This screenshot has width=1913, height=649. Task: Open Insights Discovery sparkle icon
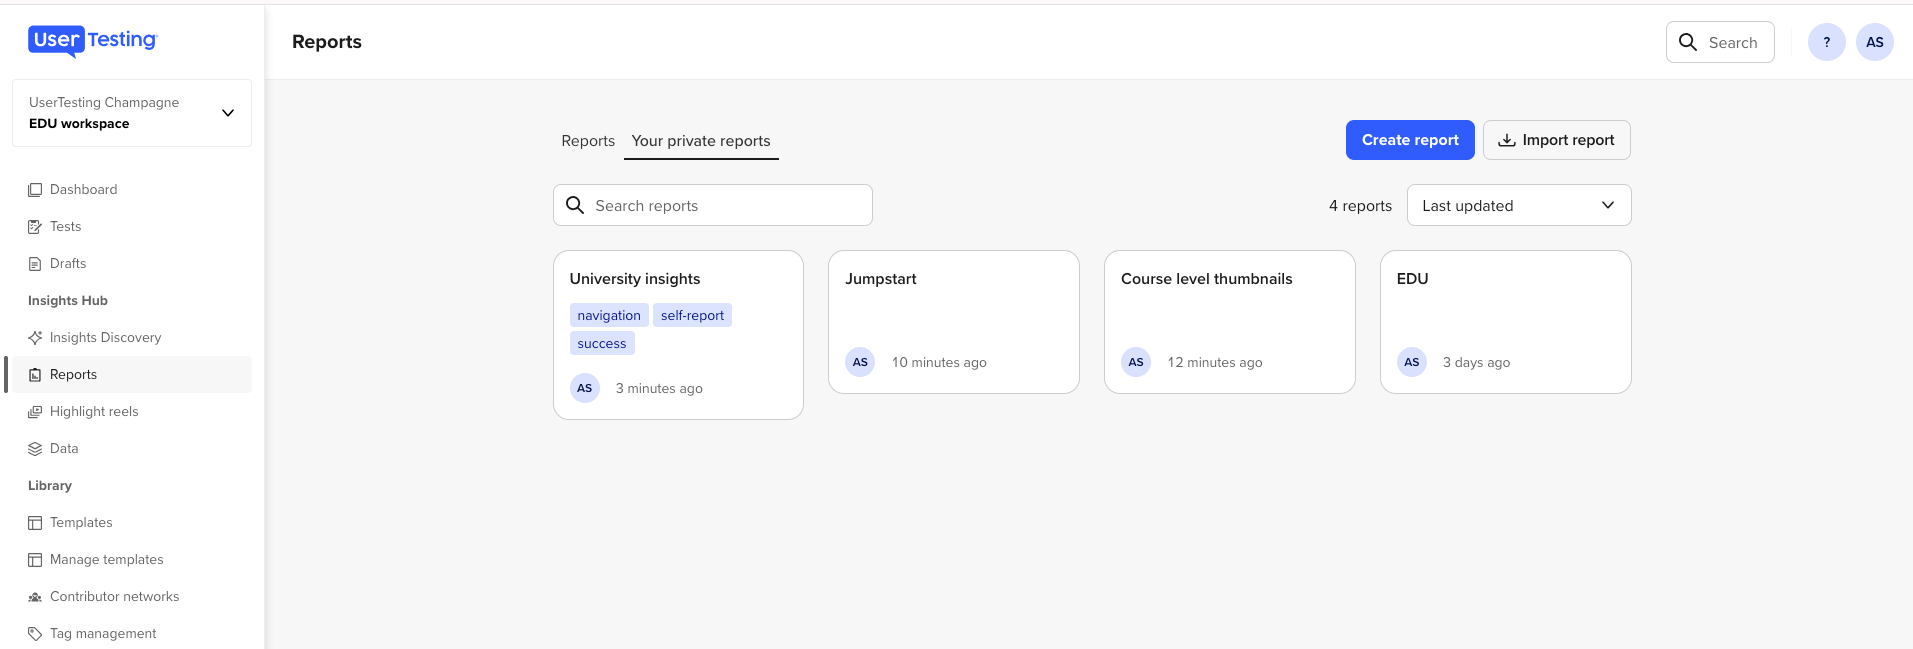coord(35,338)
